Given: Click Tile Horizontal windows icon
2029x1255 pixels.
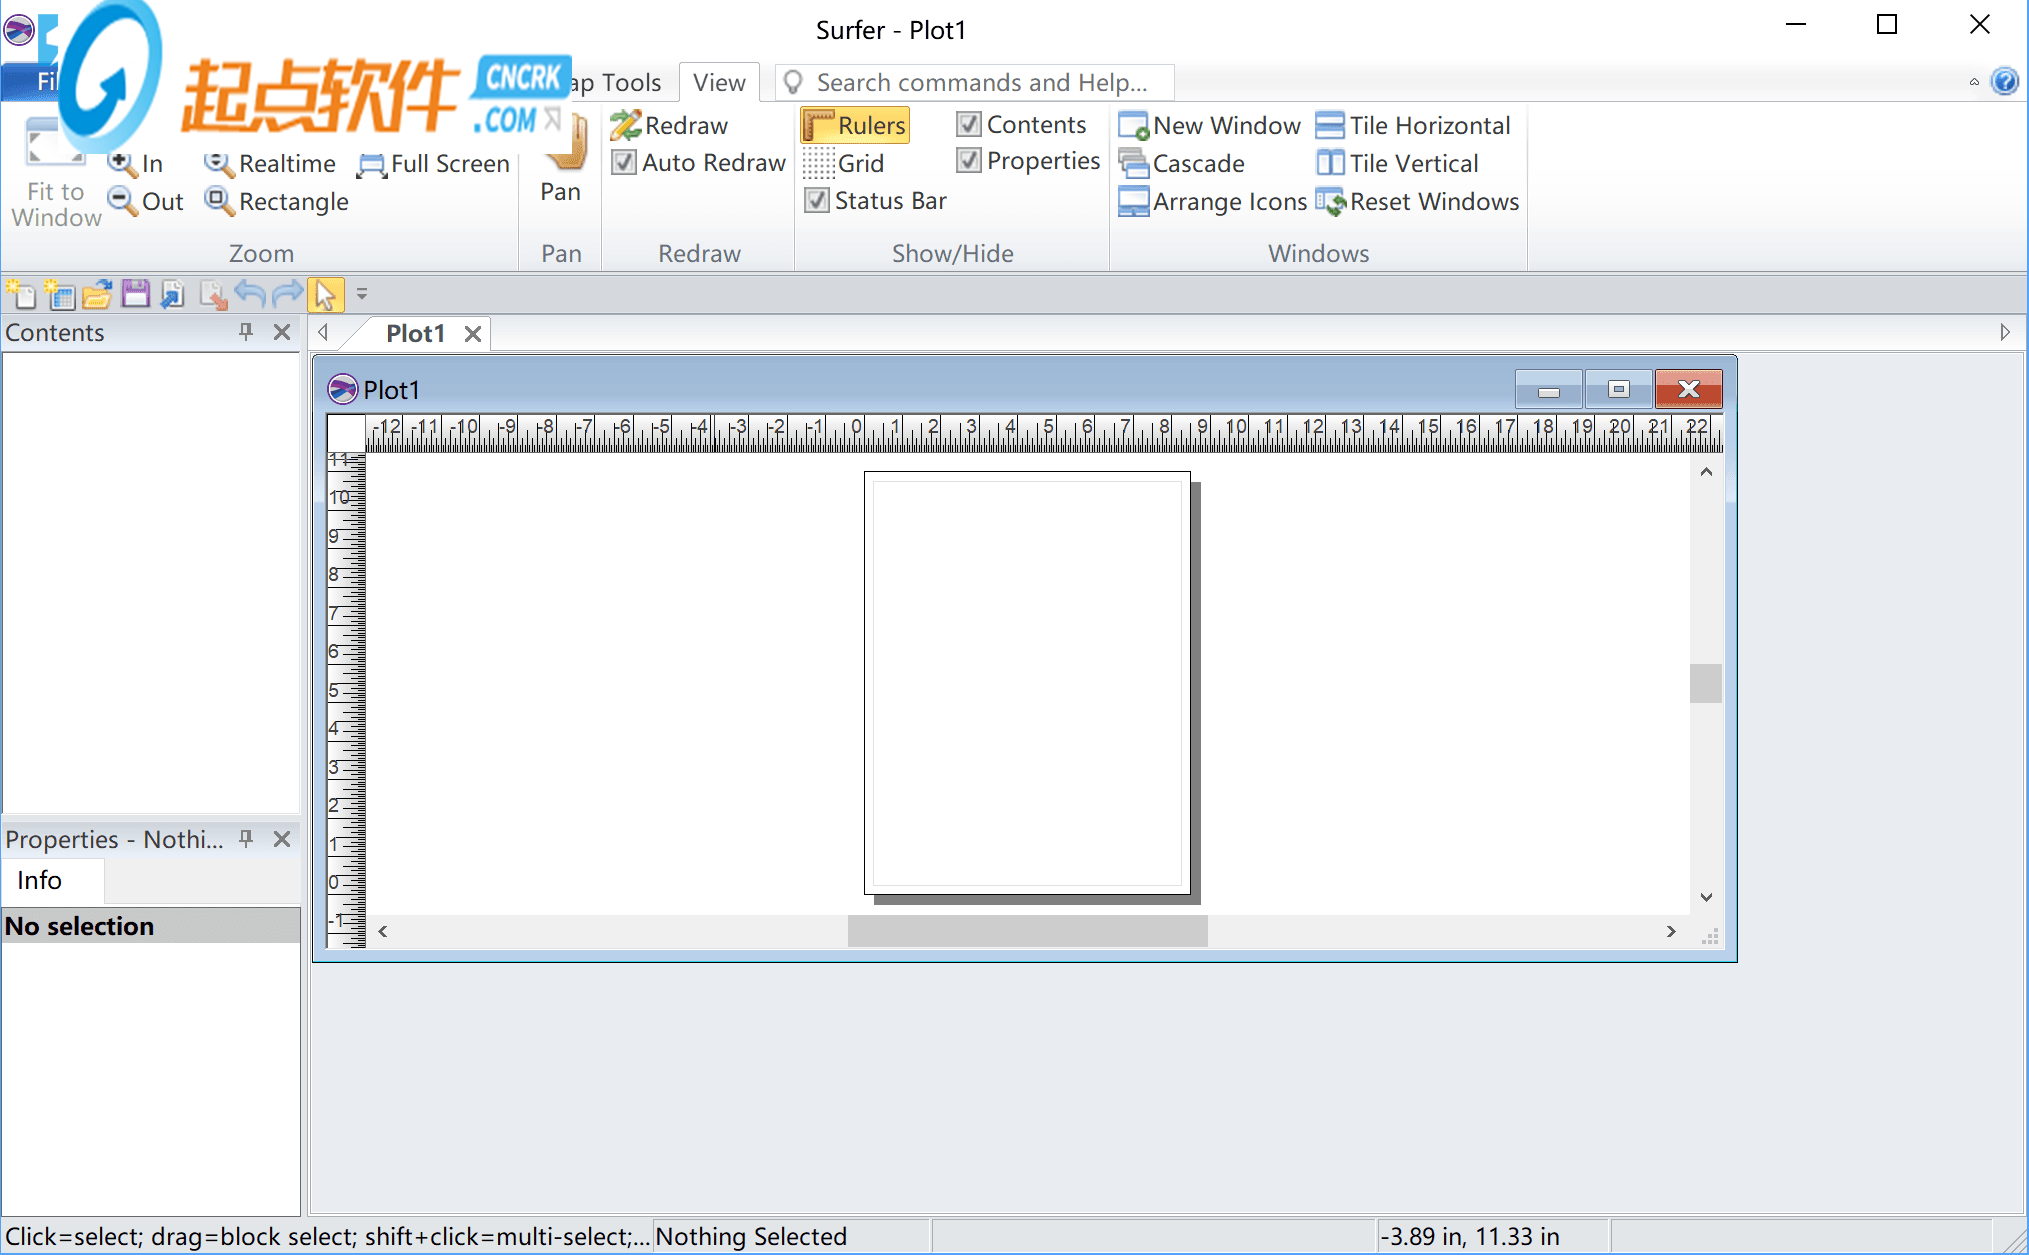Looking at the screenshot, I should click(x=1329, y=125).
